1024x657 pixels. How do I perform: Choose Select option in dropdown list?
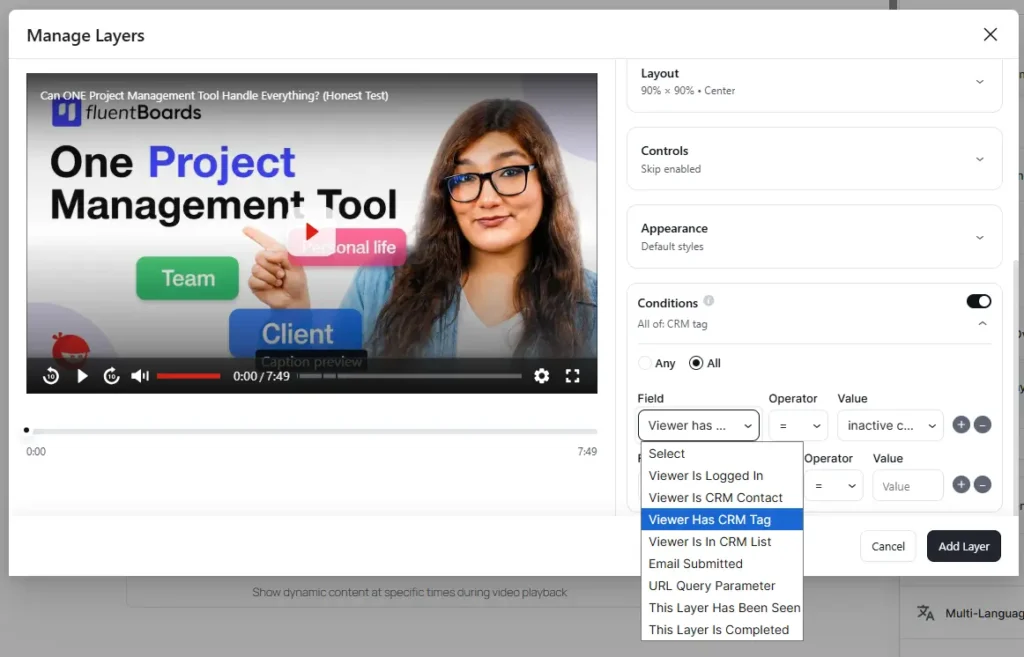[722, 454]
